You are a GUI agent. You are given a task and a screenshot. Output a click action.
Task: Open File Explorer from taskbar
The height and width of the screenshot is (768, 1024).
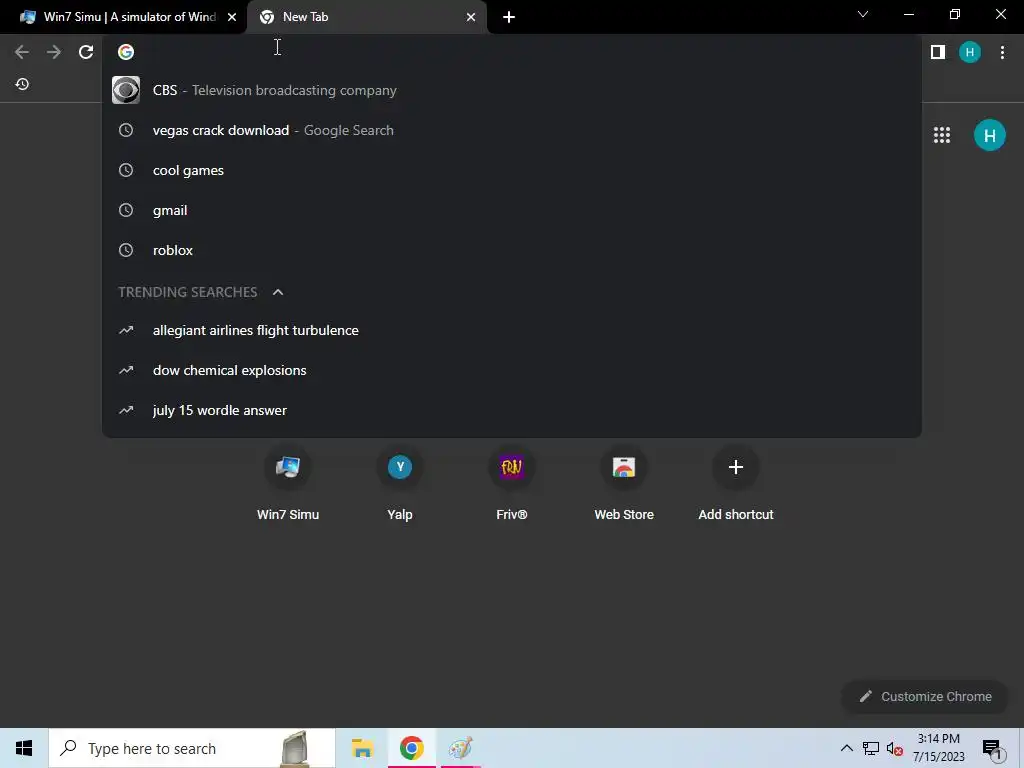pyautogui.click(x=362, y=748)
